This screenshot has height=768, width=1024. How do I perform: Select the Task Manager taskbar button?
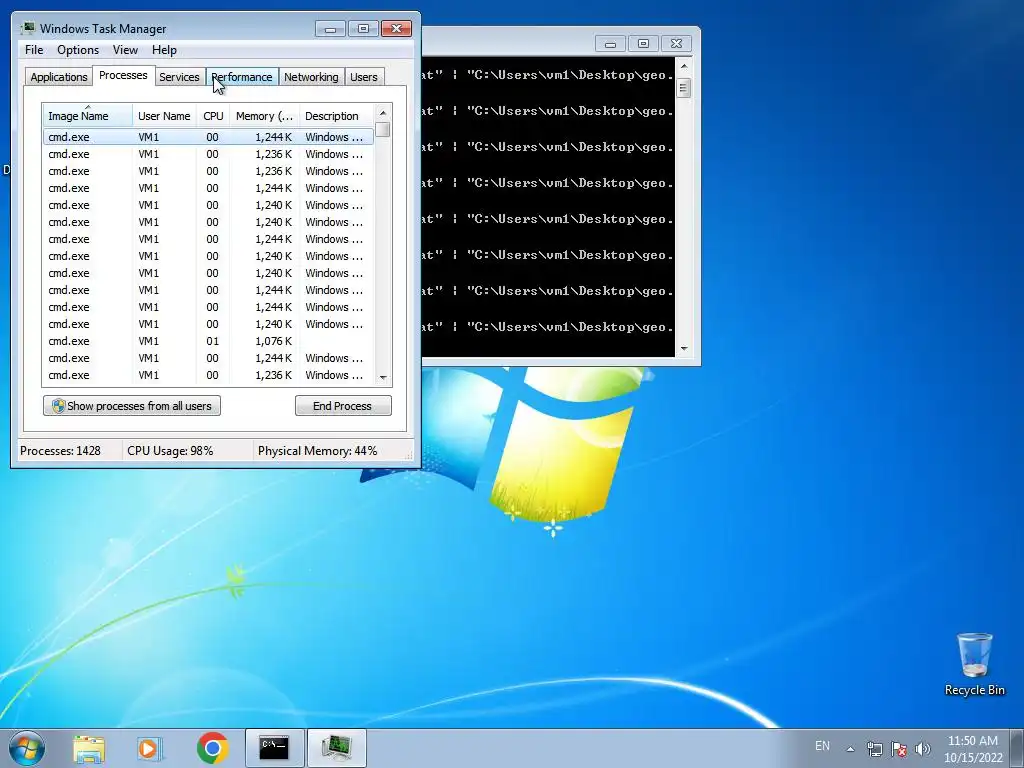point(337,748)
